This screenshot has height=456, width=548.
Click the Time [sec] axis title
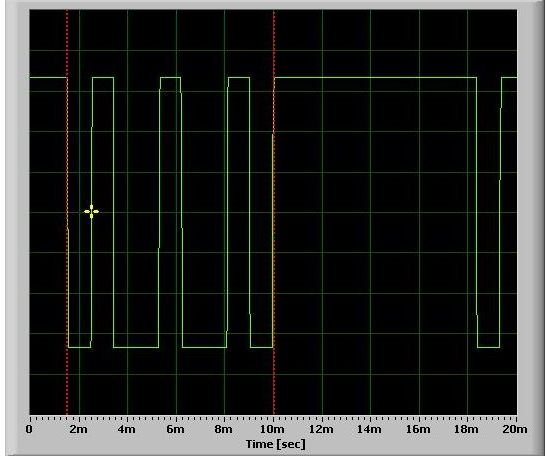point(276,444)
